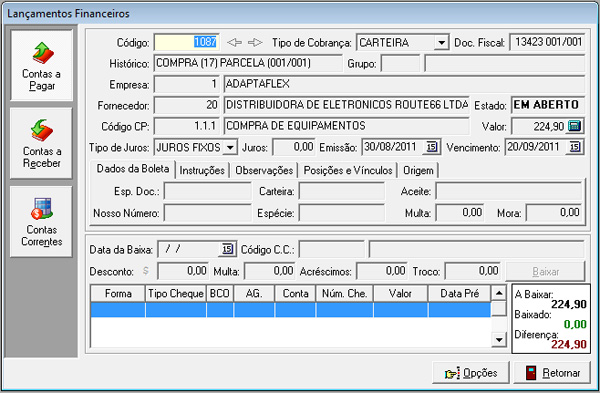Click the Diferença 224,90 value
Image resolution: width=600 pixels, height=393 pixels.
click(569, 344)
